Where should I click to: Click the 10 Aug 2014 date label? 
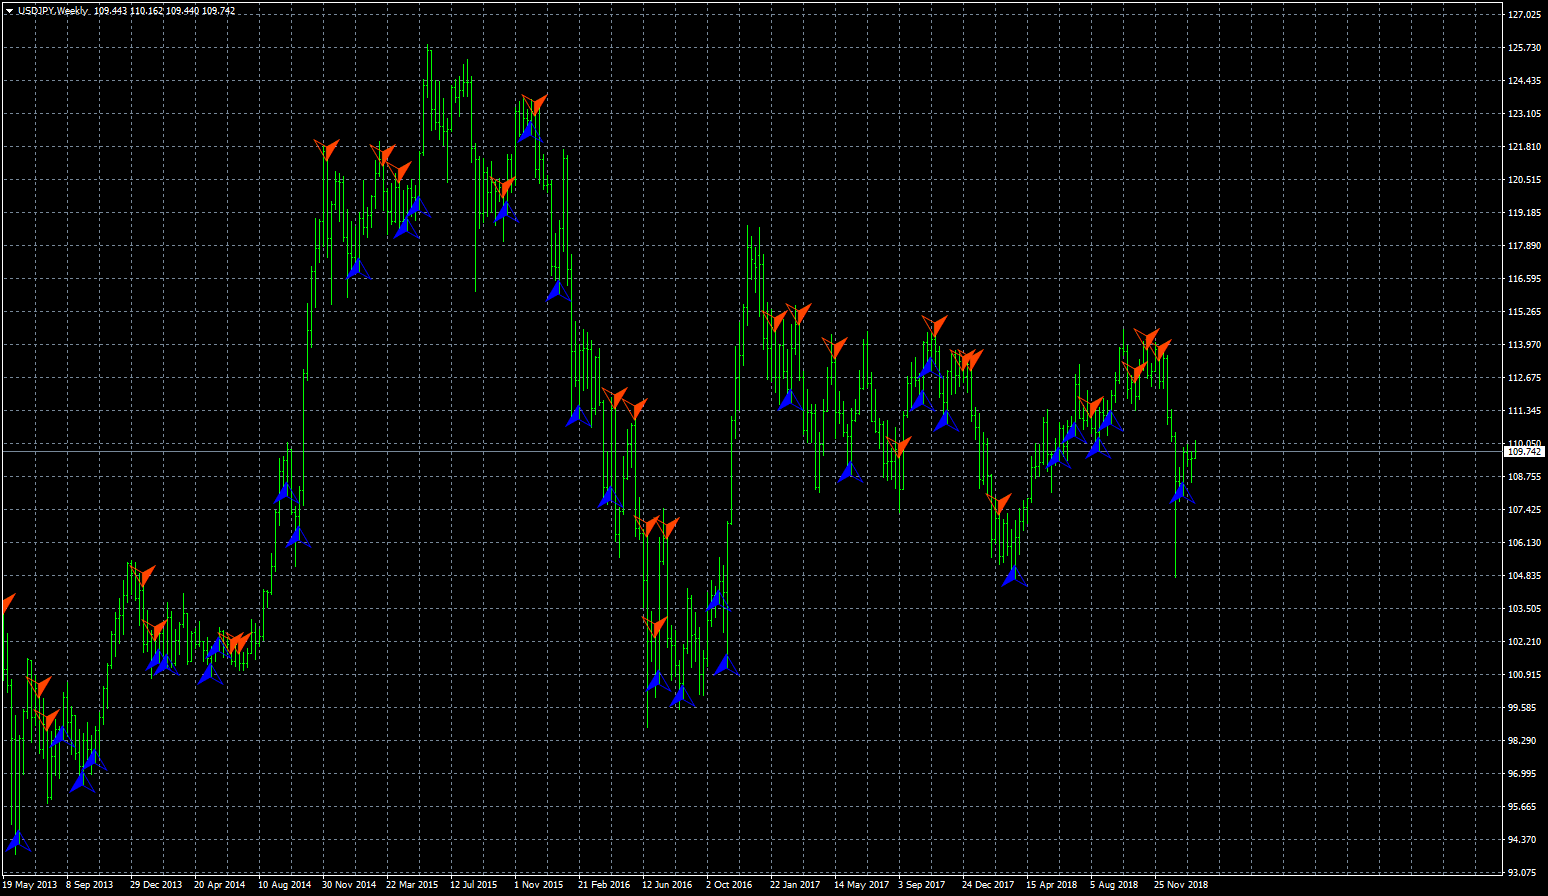(285, 885)
